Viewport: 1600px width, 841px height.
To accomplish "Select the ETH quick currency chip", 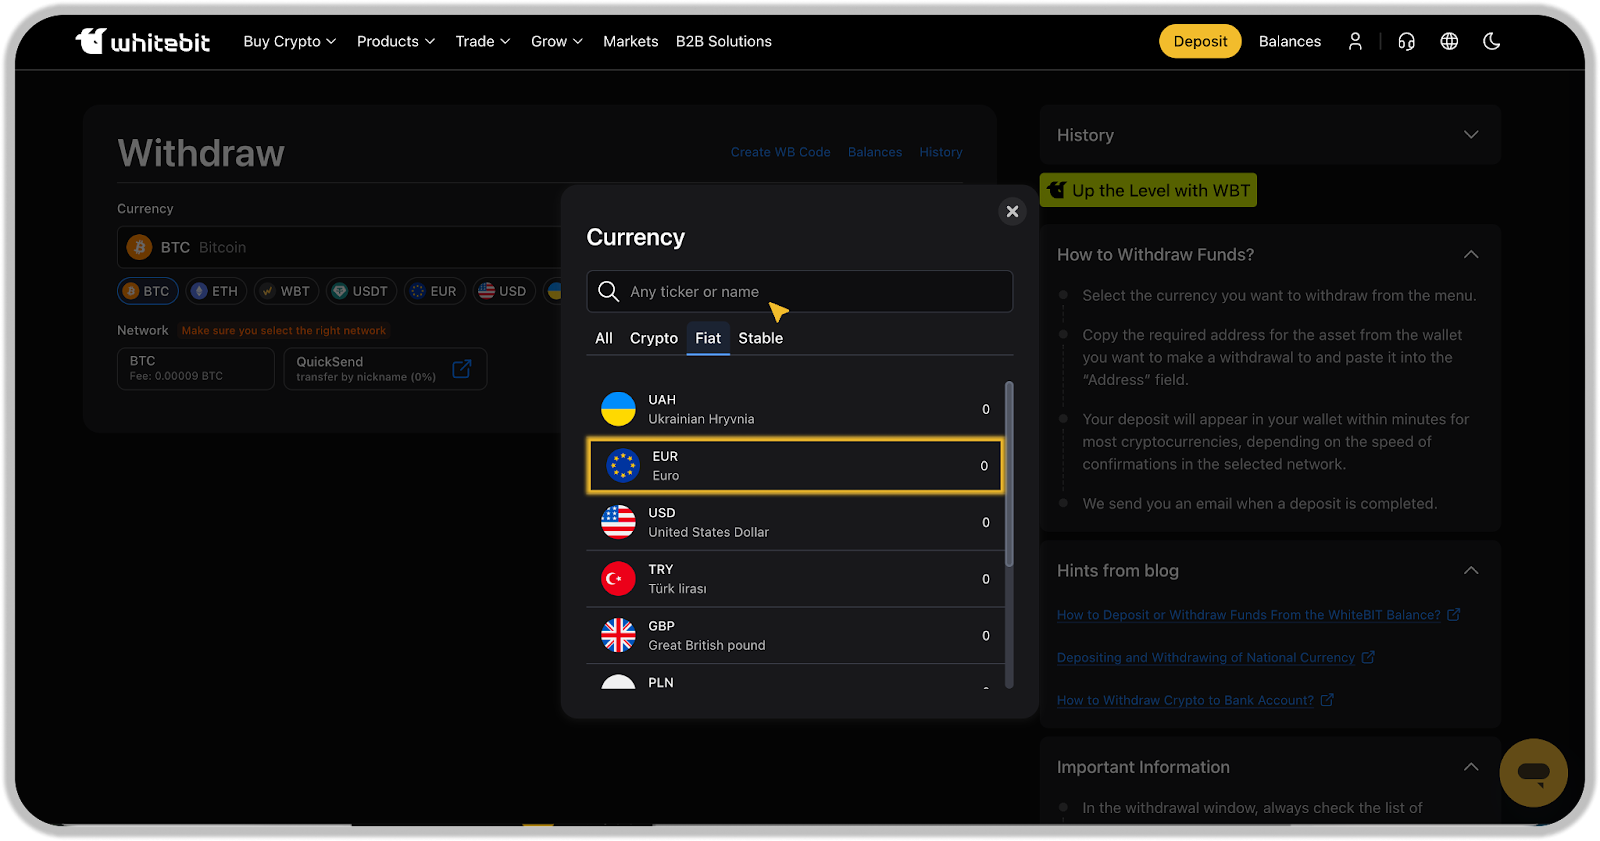I will (x=215, y=291).
